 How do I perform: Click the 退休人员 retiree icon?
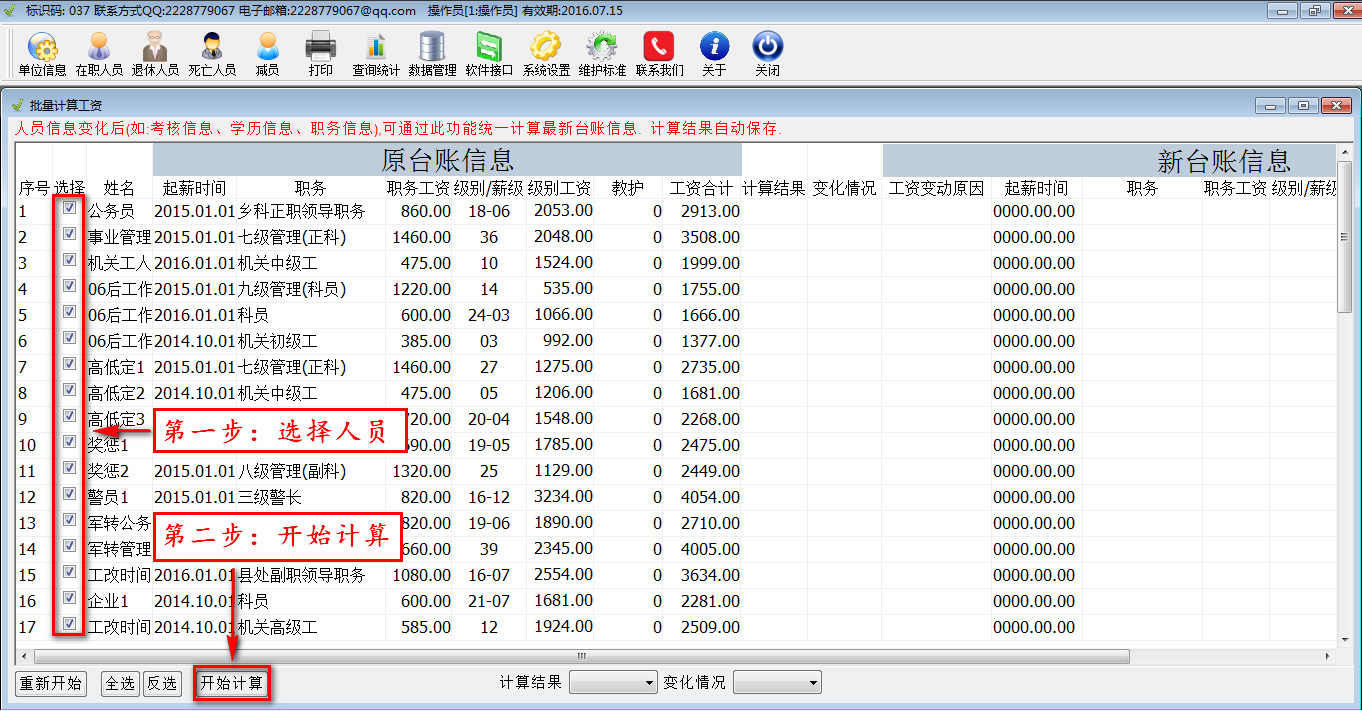[155, 54]
